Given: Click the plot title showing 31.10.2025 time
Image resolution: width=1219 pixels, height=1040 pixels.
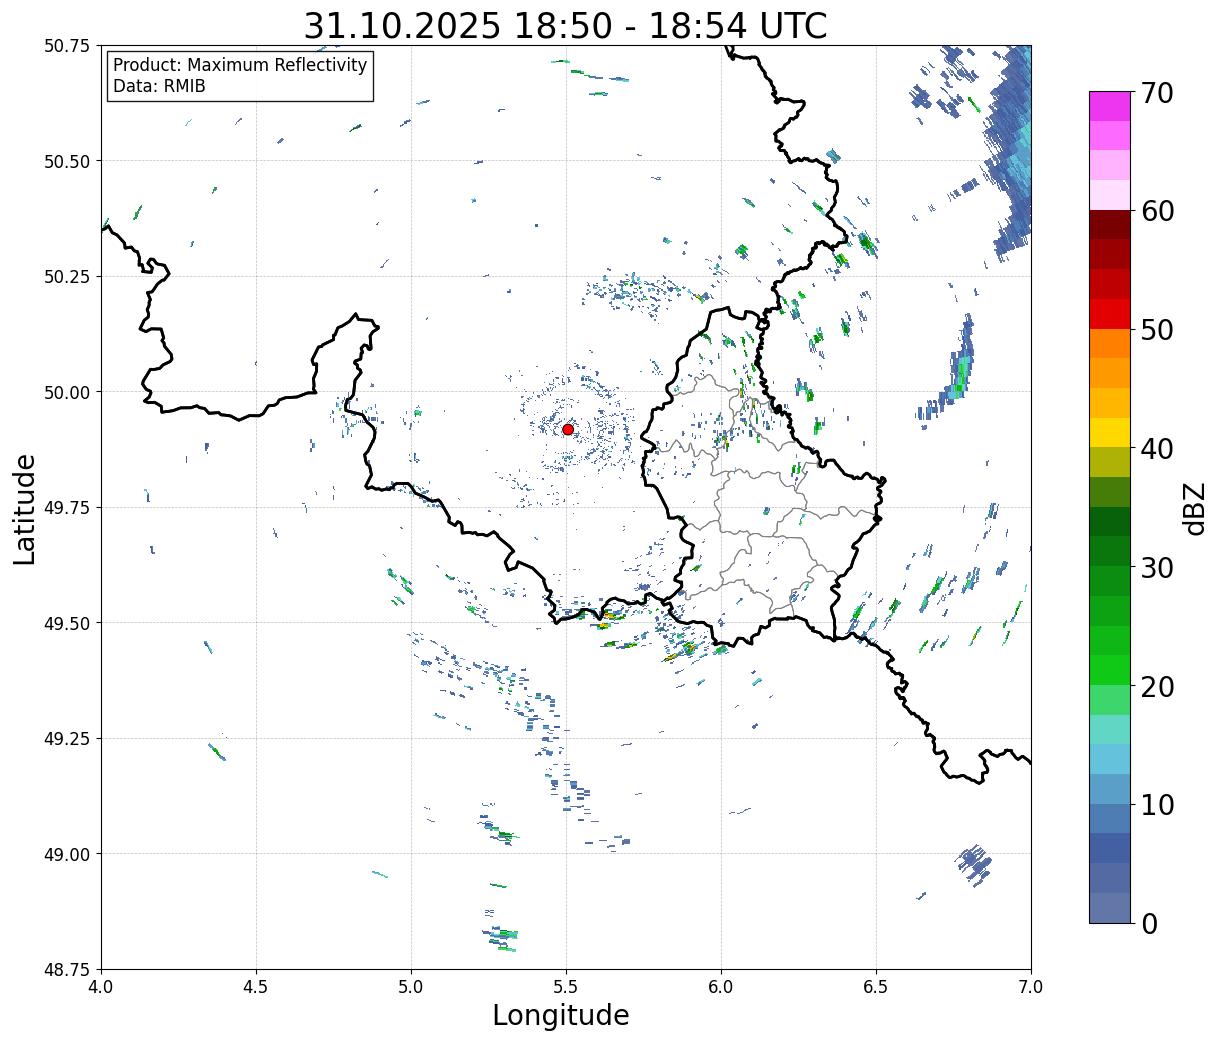Looking at the screenshot, I should tap(565, 25).
